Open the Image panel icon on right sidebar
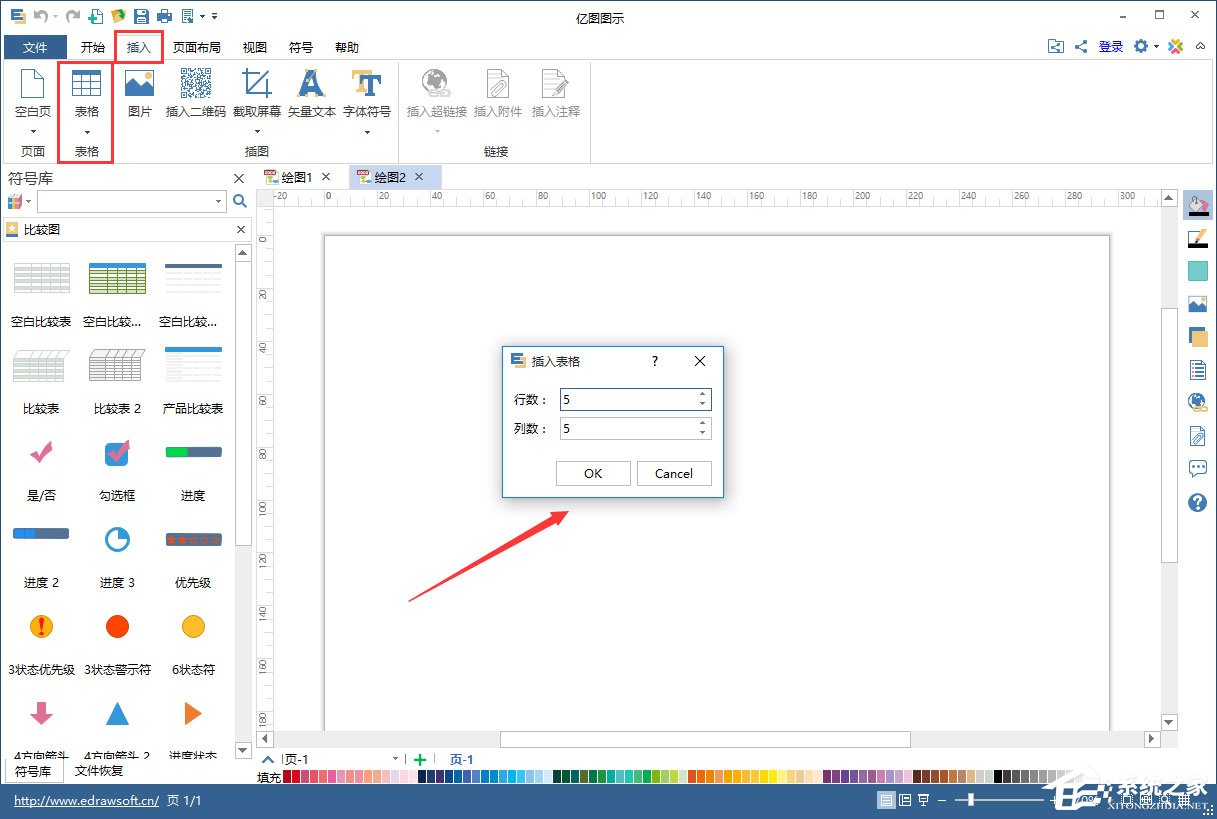Image resolution: width=1217 pixels, height=819 pixels. (x=1197, y=304)
